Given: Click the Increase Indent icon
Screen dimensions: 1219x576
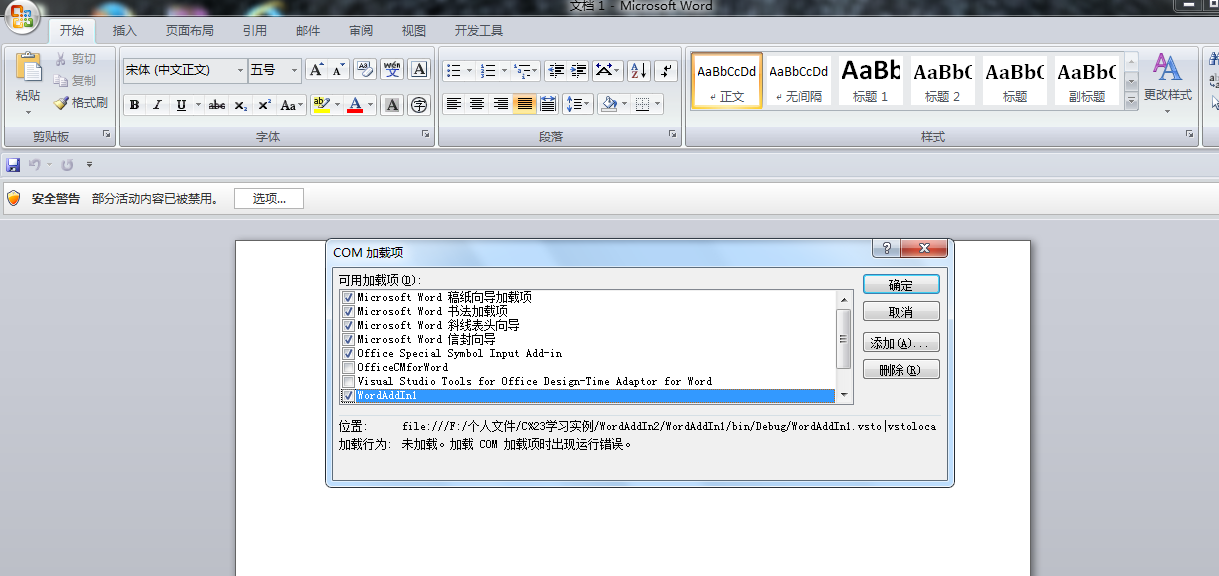Looking at the screenshot, I should [578, 70].
